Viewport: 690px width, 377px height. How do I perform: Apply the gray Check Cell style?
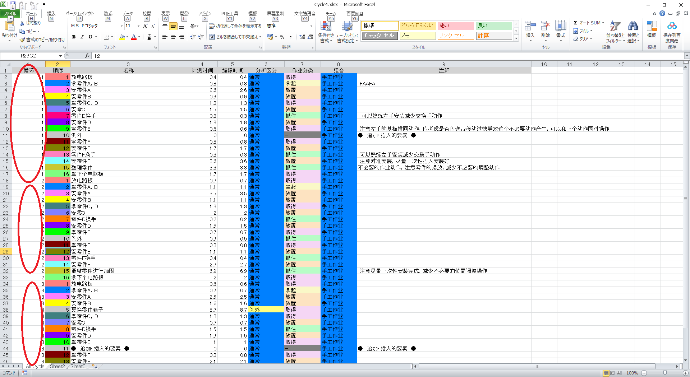(380, 36)
